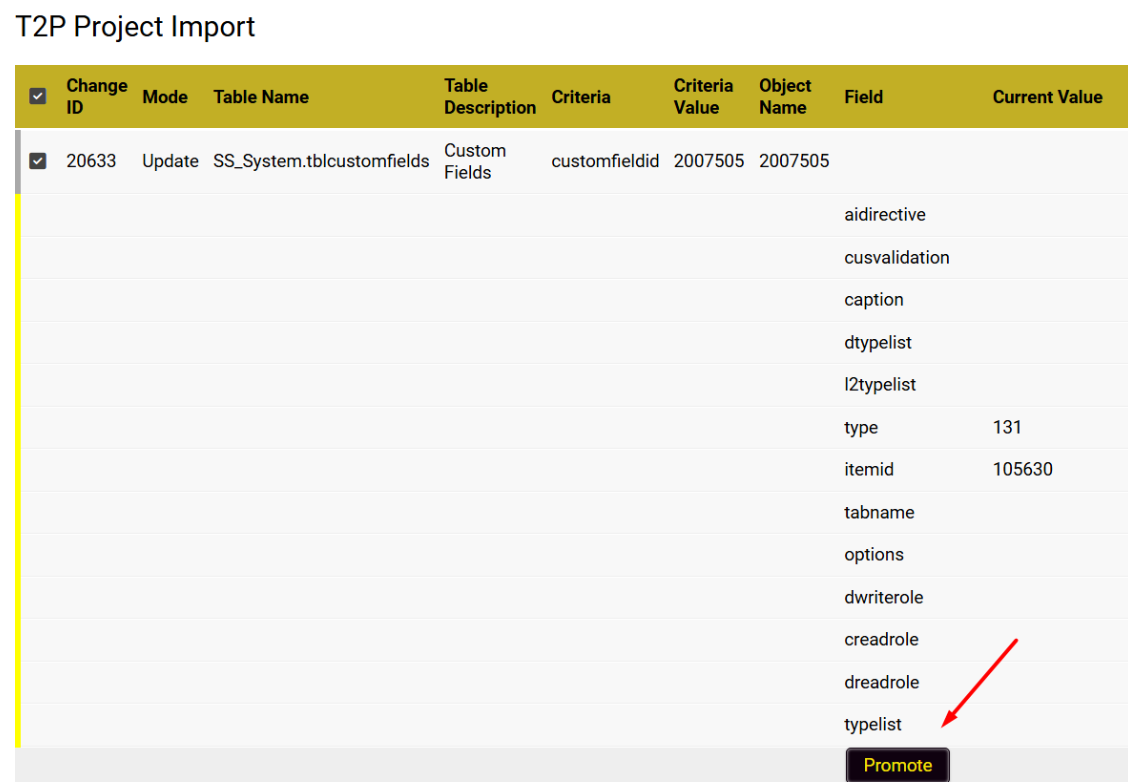Screen dimensions: 1128x782
Task: Select the itemid field row
Action: [574, 469]
